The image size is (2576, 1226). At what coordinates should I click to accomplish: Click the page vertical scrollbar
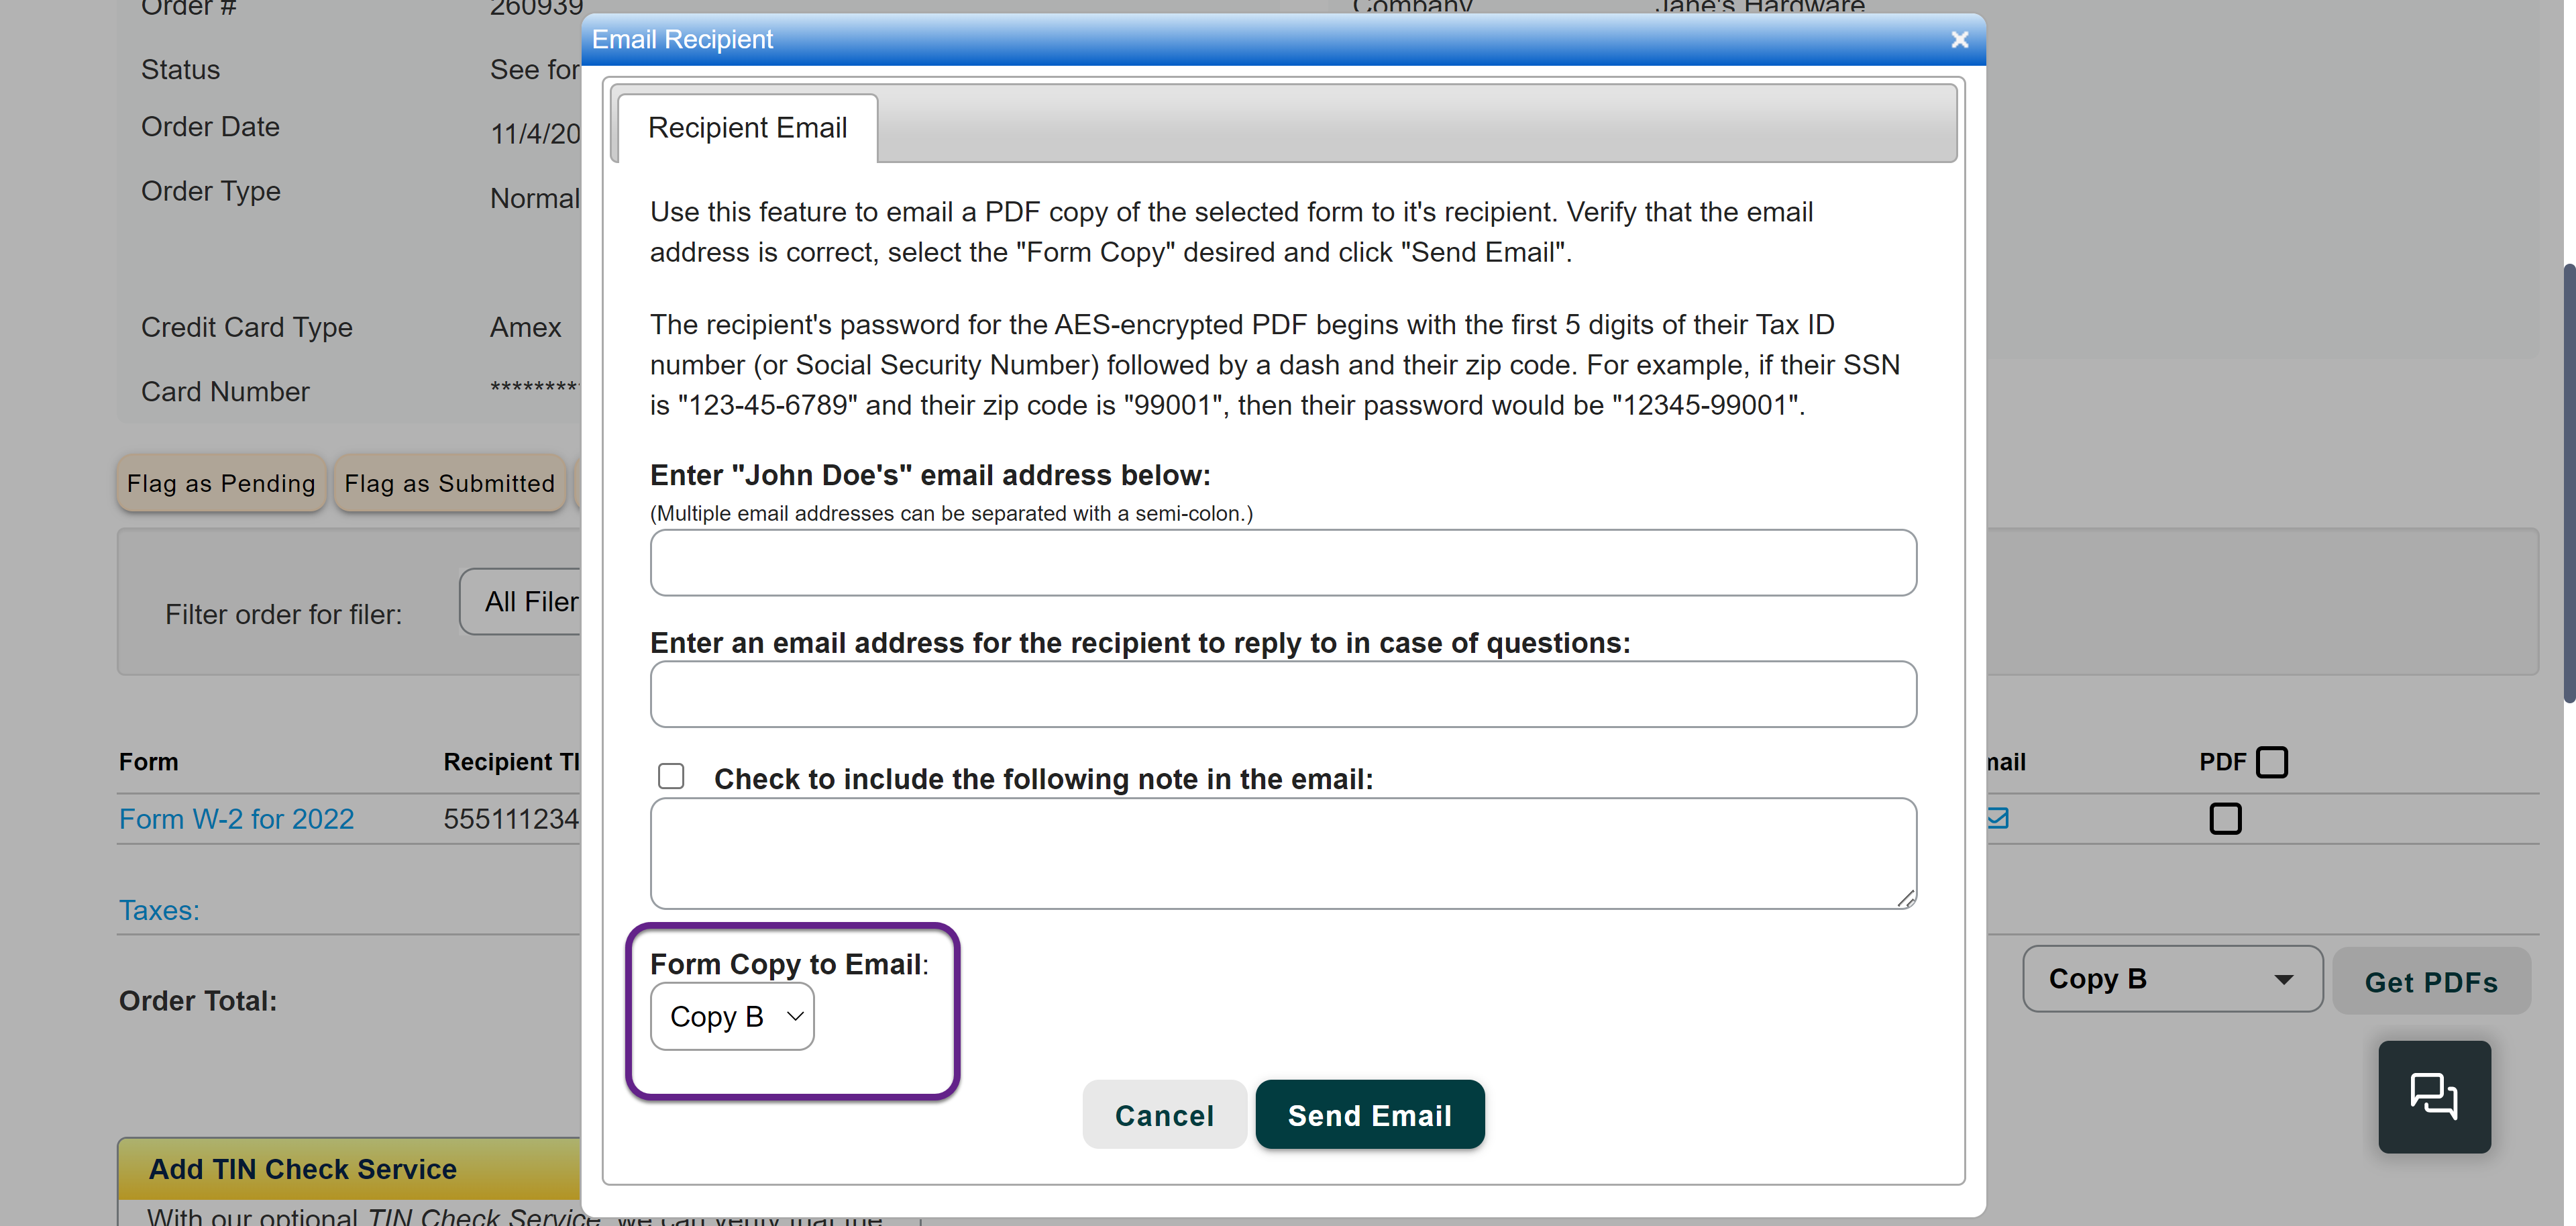(x=2567, y=480)
